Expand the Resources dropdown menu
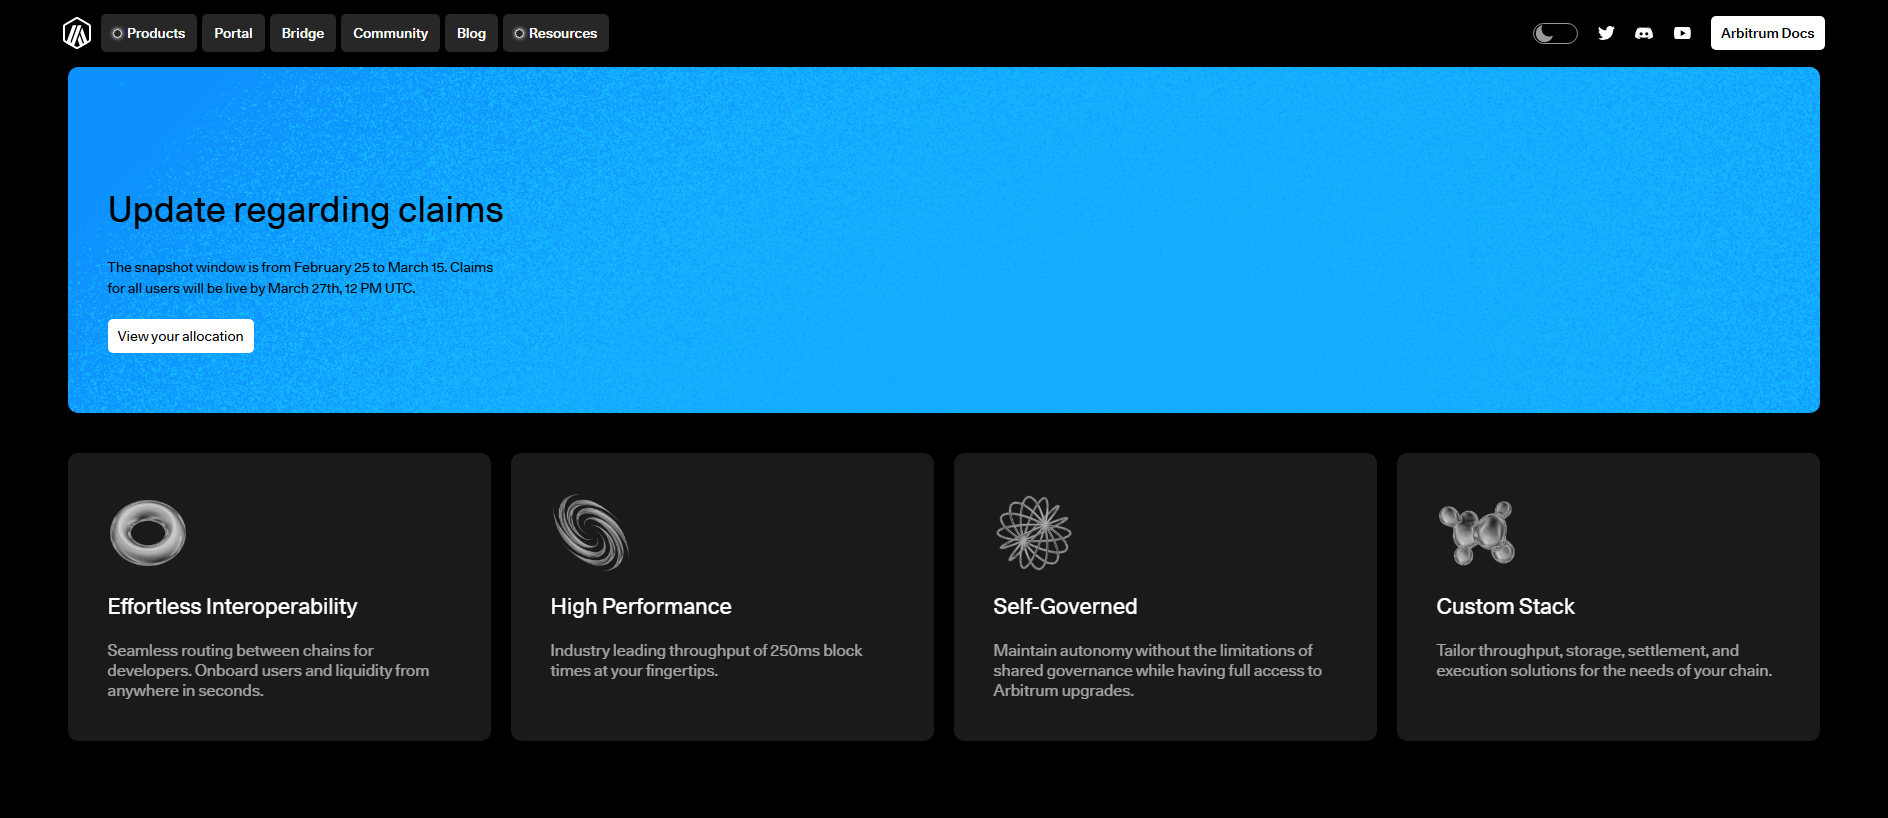This screenshot has width=1888, height=818. click(556, 33)
